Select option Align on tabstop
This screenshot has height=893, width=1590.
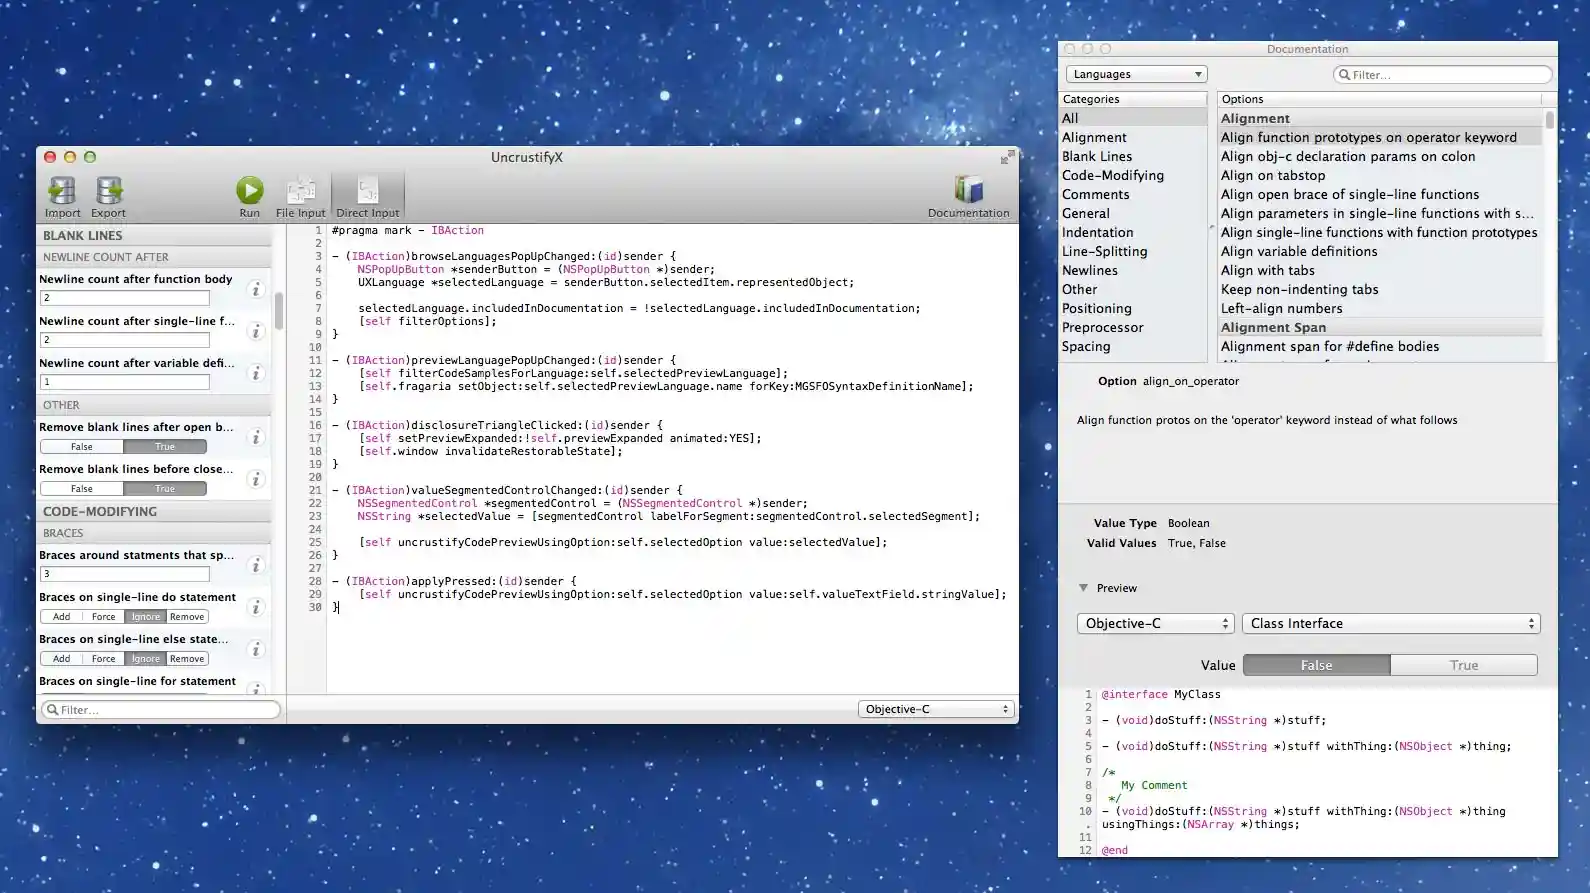coord(1380,175)
